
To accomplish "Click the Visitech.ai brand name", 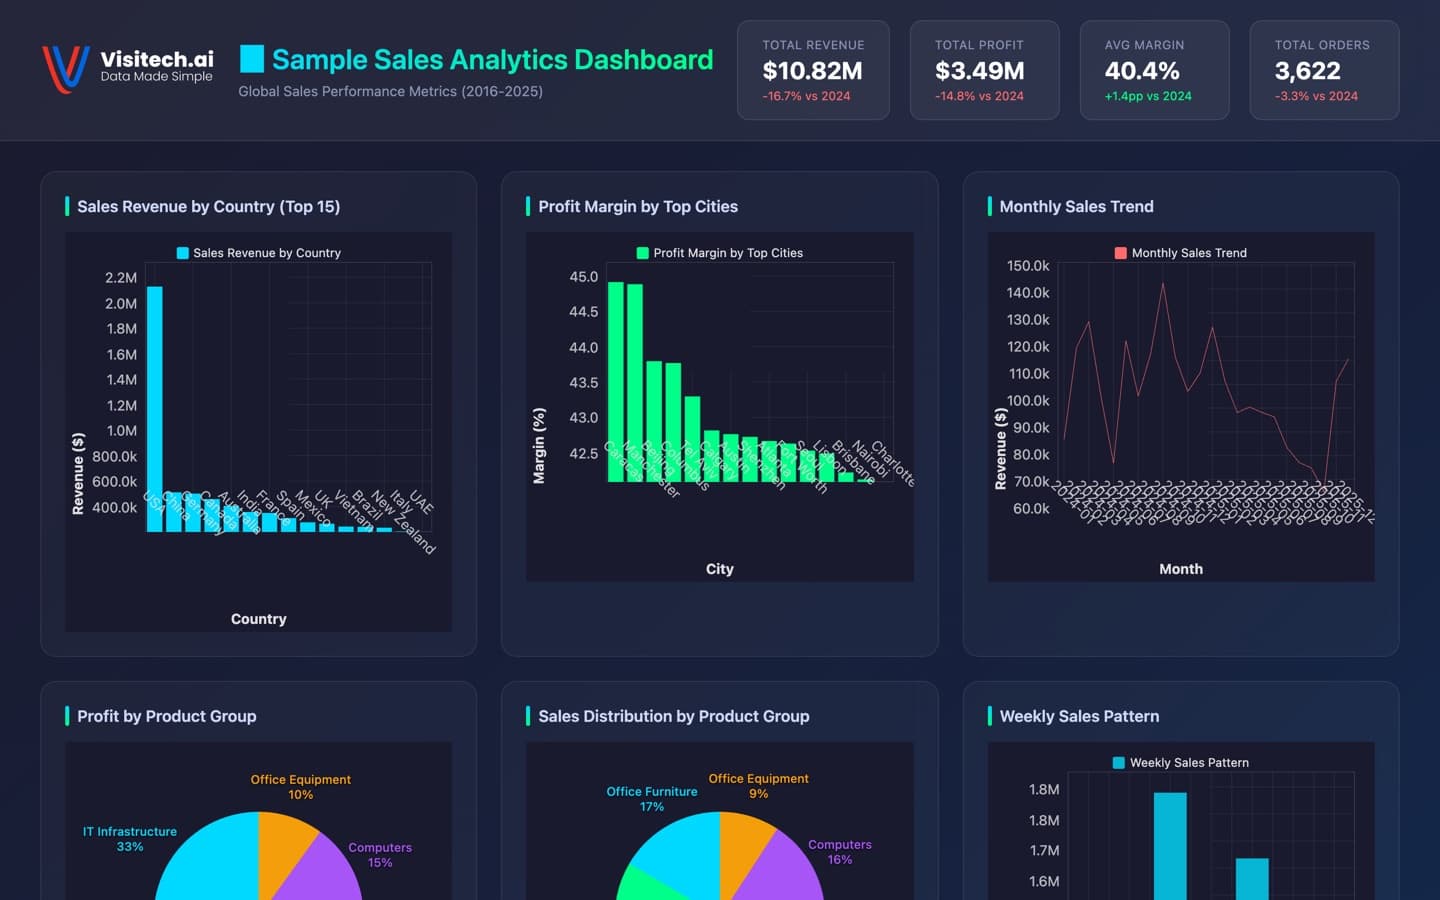I will (x=157, y=59).
